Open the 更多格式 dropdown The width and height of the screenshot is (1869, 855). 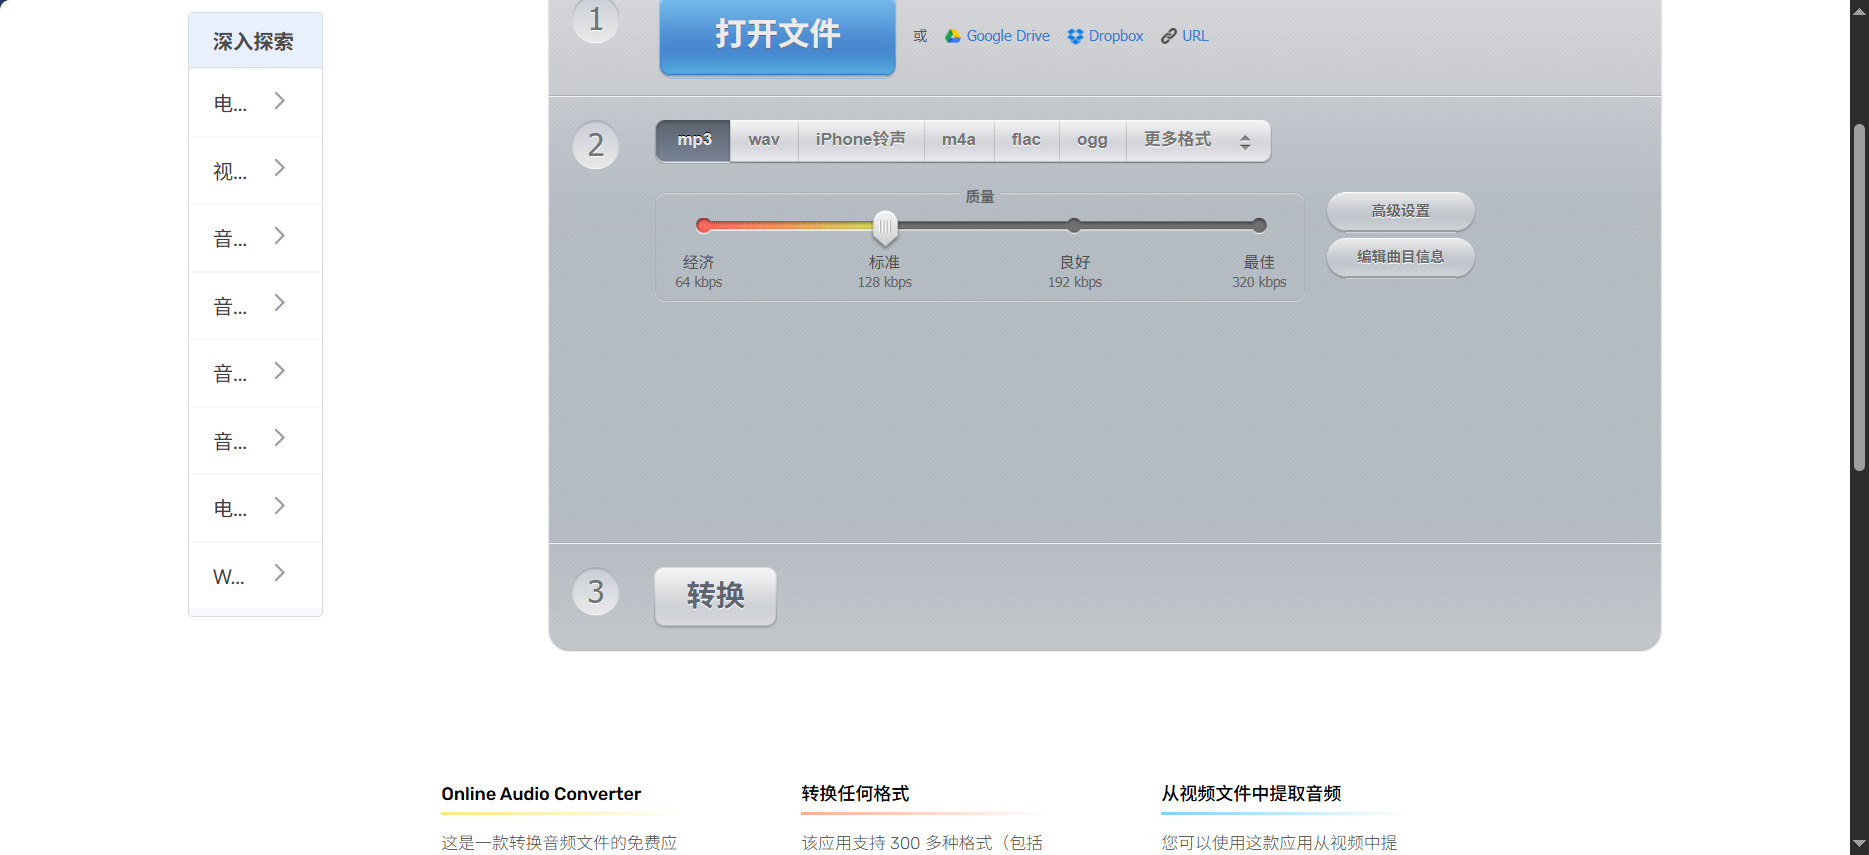pos(1198,140)
